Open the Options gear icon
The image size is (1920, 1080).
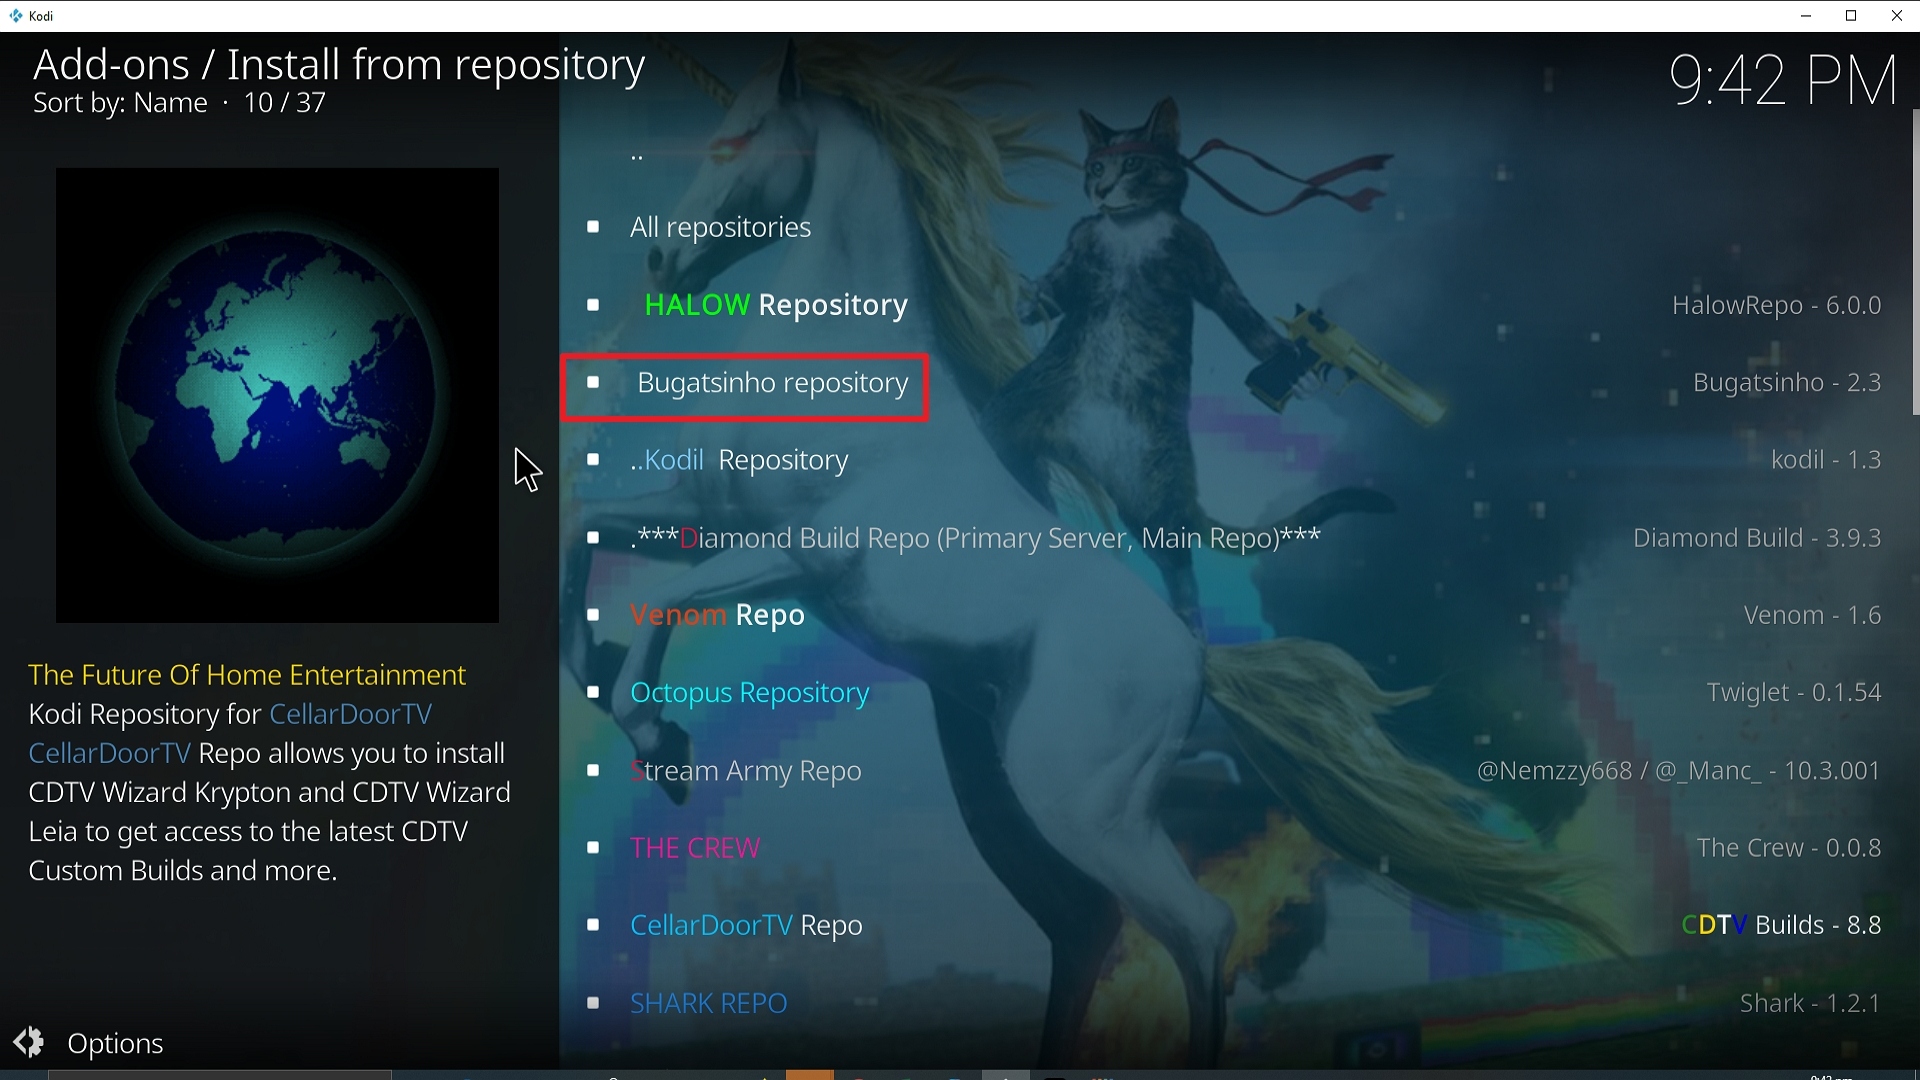(x=29, y=1043)
